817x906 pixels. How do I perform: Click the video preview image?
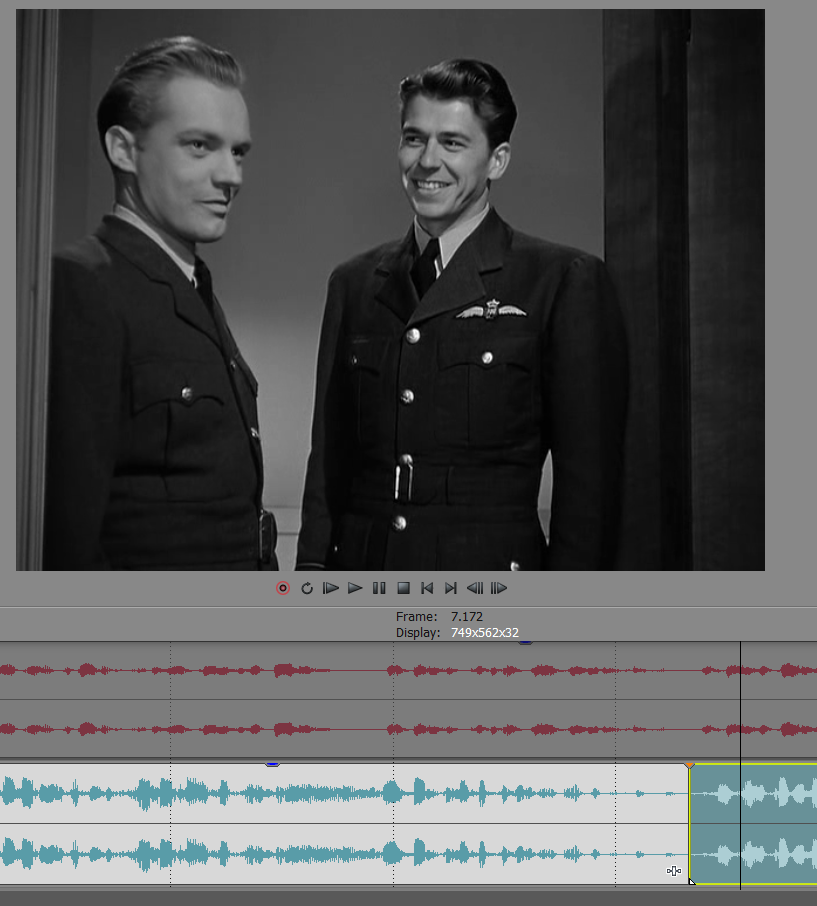[390, 289]
